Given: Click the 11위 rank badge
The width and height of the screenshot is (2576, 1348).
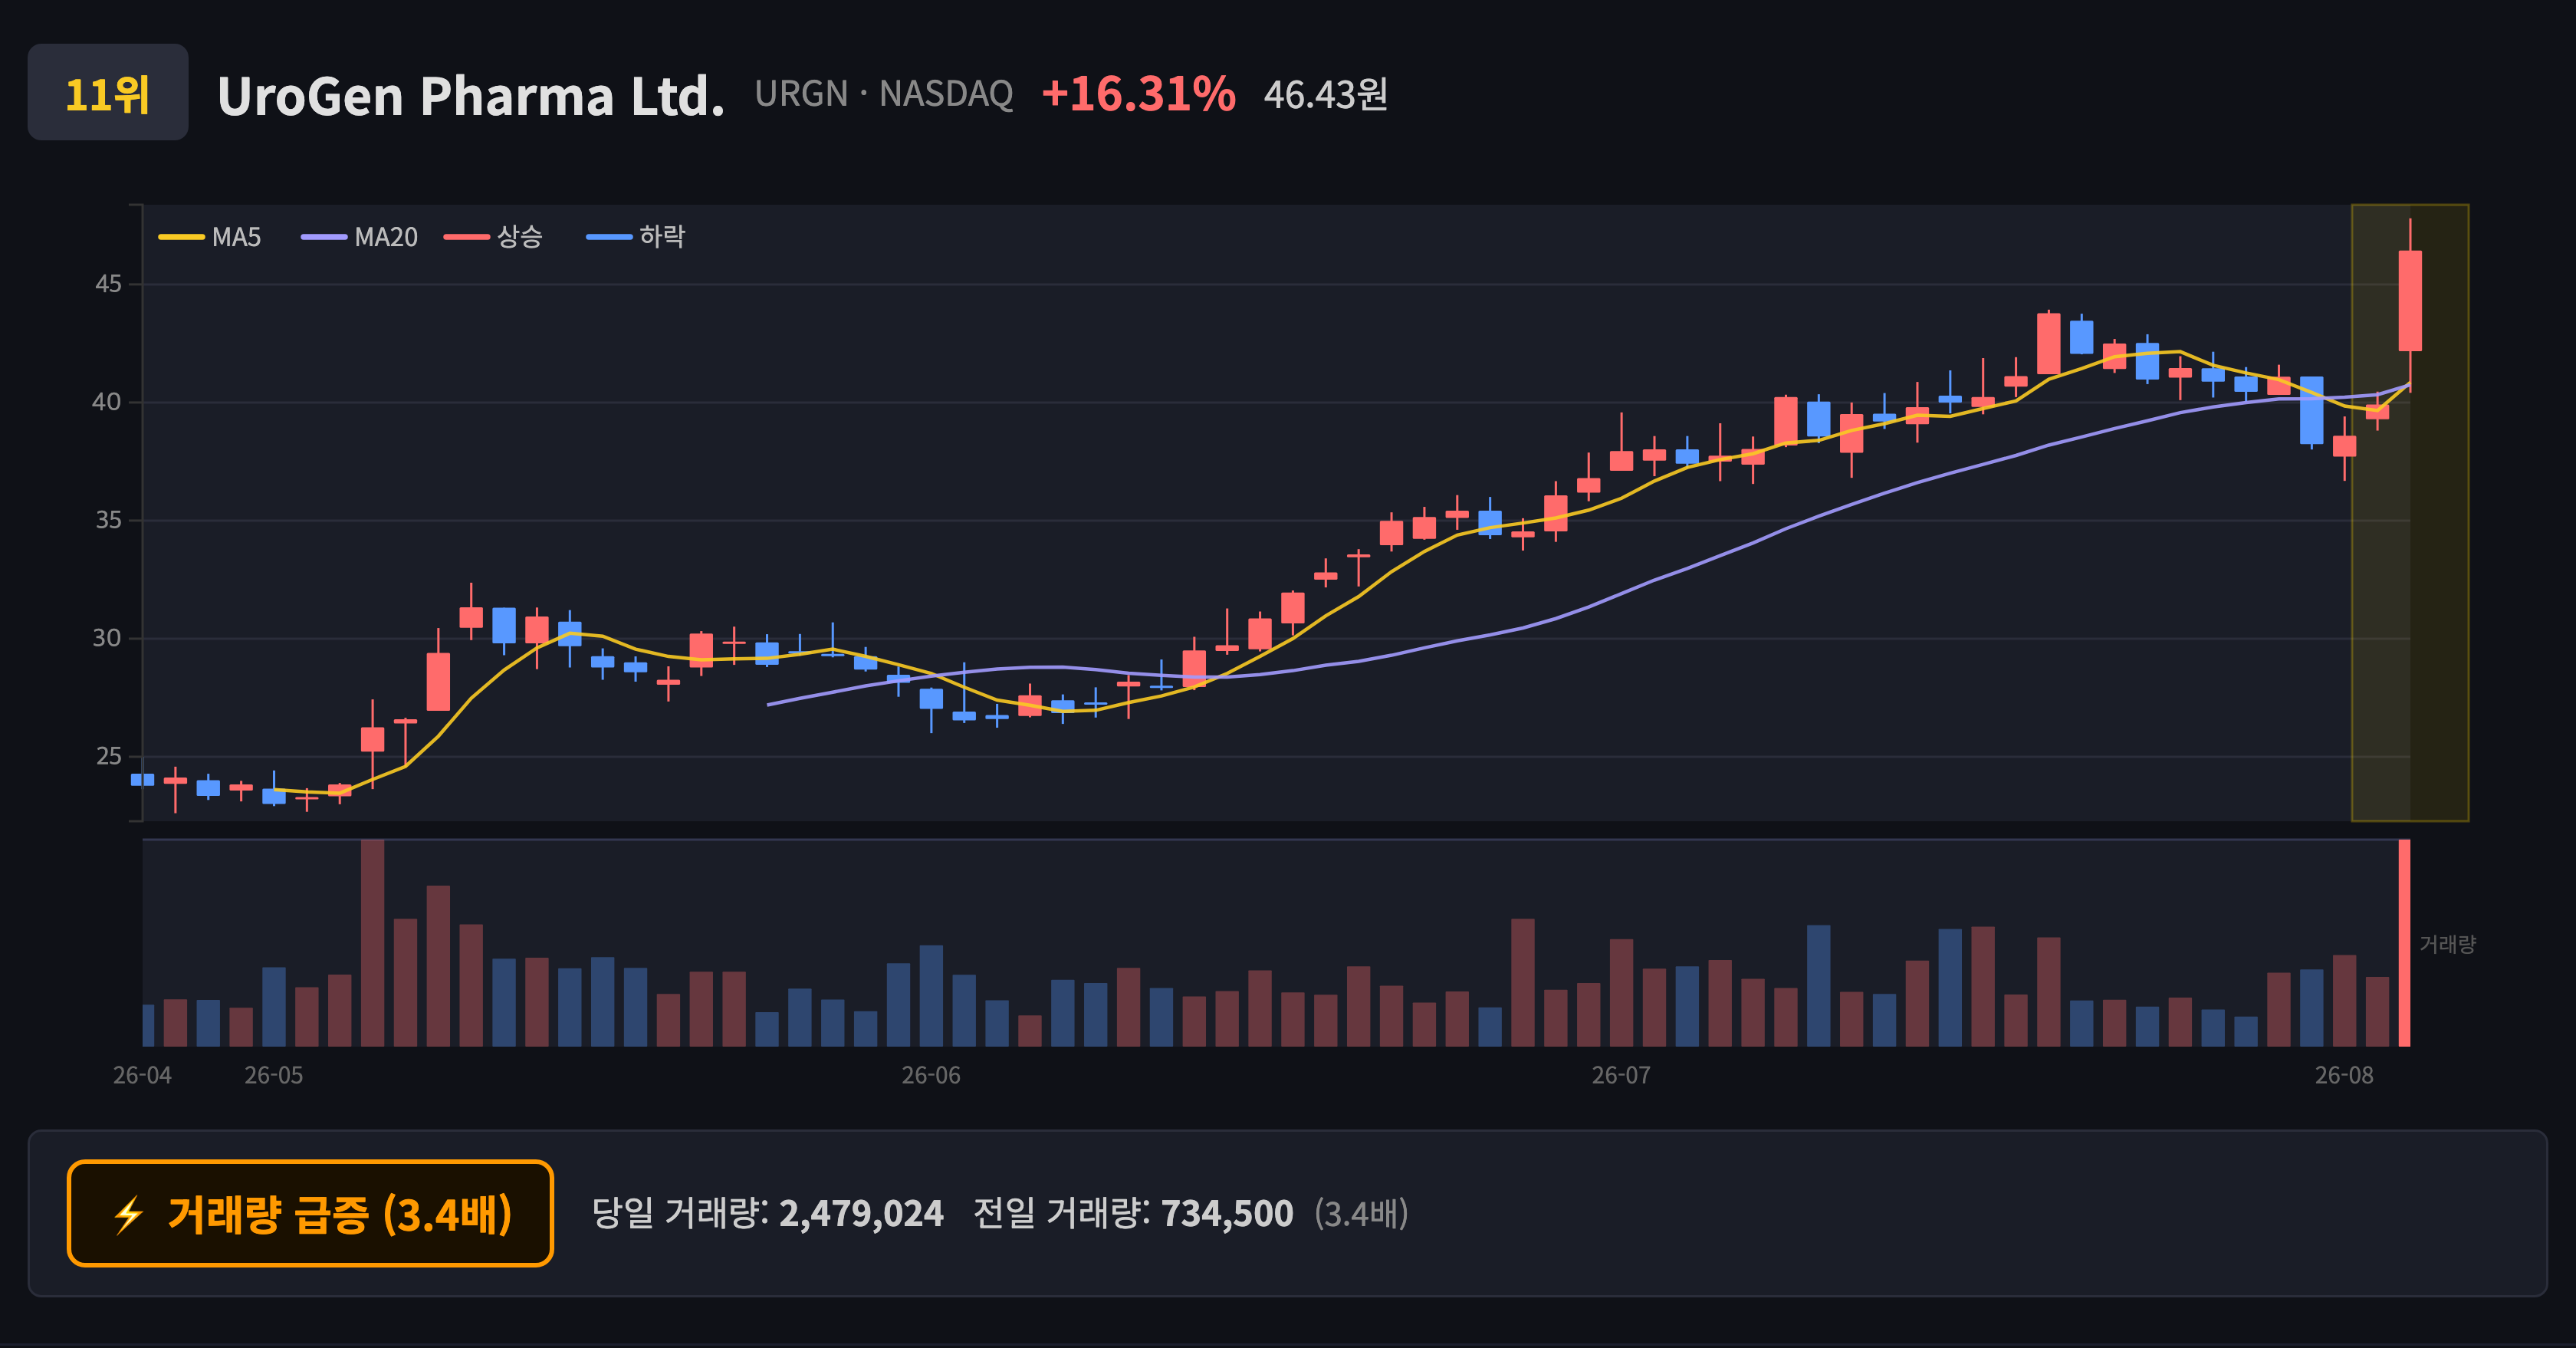Looking at the screenshot, I should pos(107,92).
